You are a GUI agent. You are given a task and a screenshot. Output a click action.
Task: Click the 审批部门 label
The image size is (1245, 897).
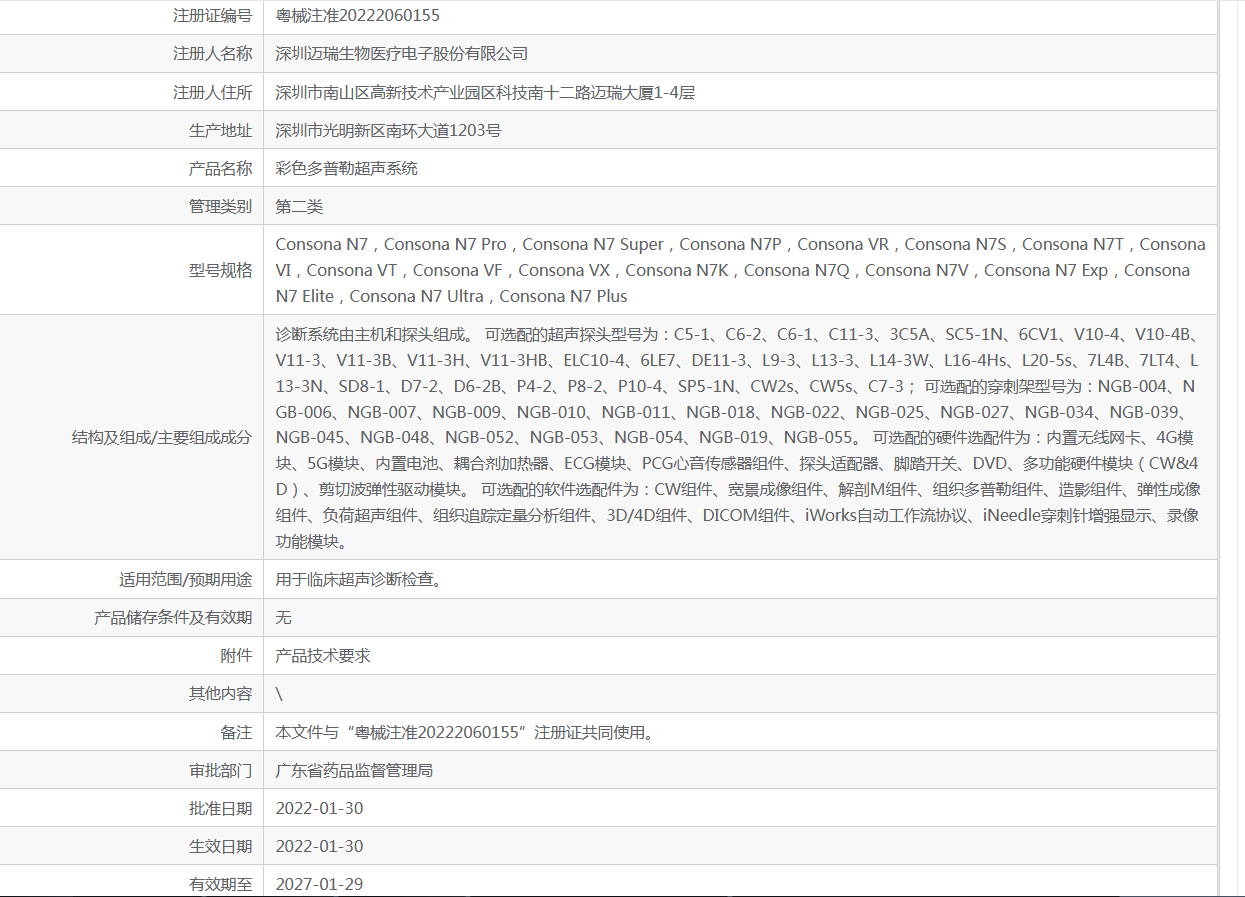[220, 770]
